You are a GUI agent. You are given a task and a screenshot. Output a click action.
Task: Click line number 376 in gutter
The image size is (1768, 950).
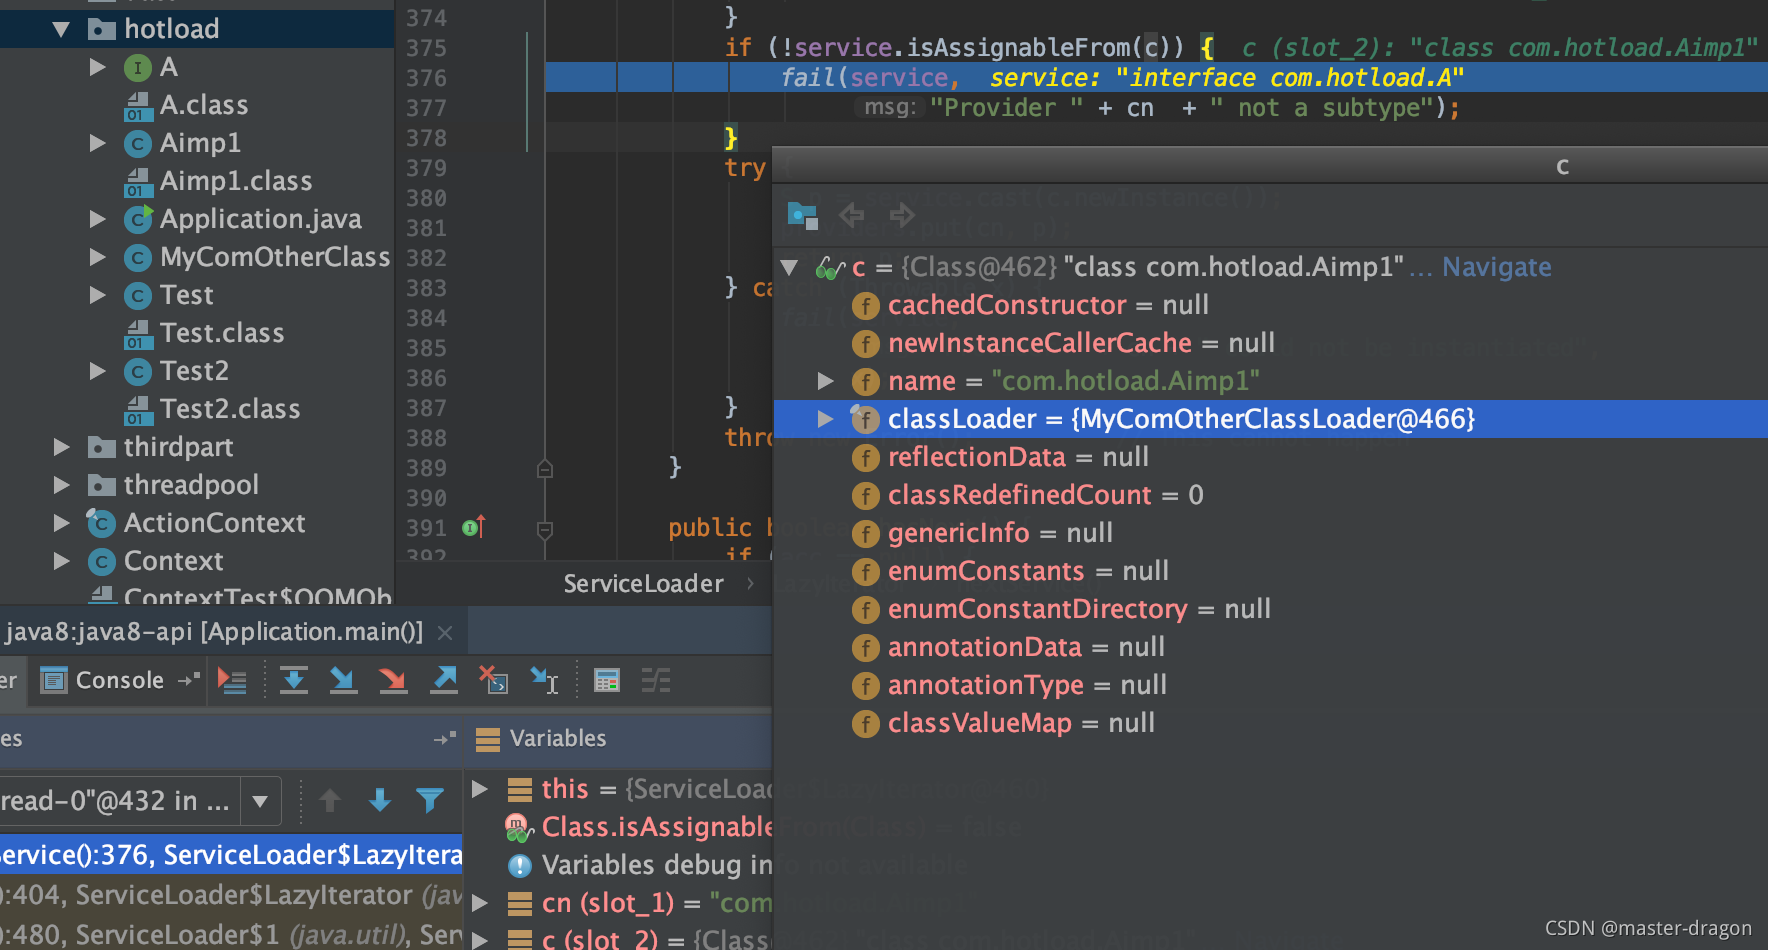pyautogui.click(x=427, y=78)
